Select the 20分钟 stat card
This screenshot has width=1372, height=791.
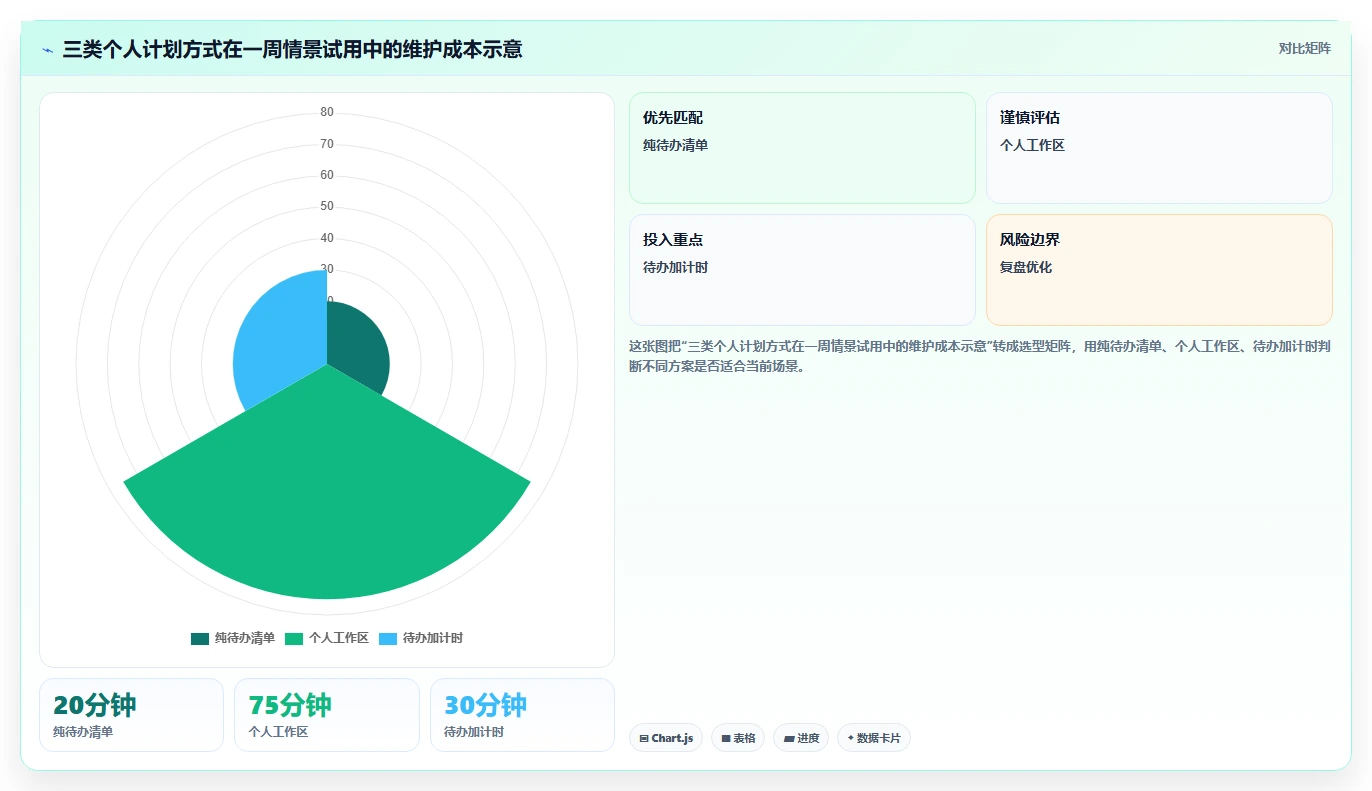pyautogui.click(x=131, y=715)
